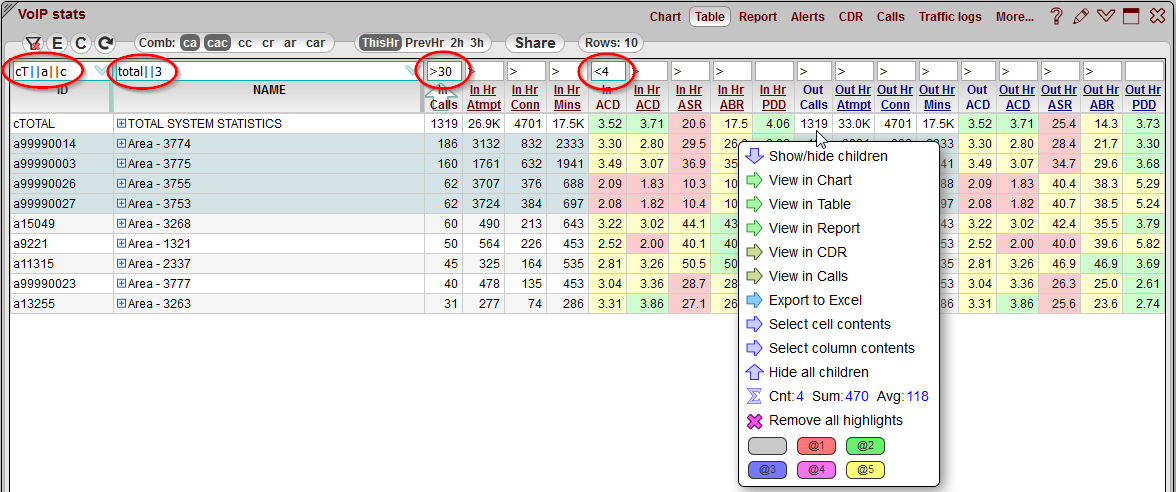Expand the Area - 3777 row
1176x492 pixels.
(x=122, y=284)
